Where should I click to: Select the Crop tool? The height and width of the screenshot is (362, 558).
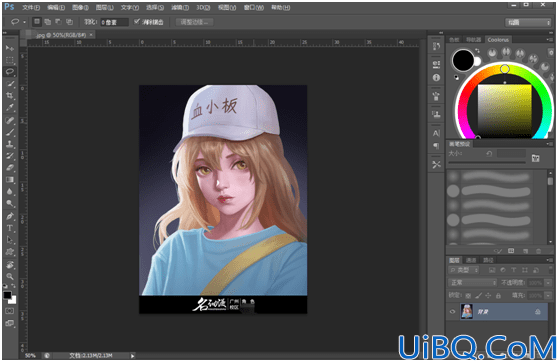(x=10, y=95)
